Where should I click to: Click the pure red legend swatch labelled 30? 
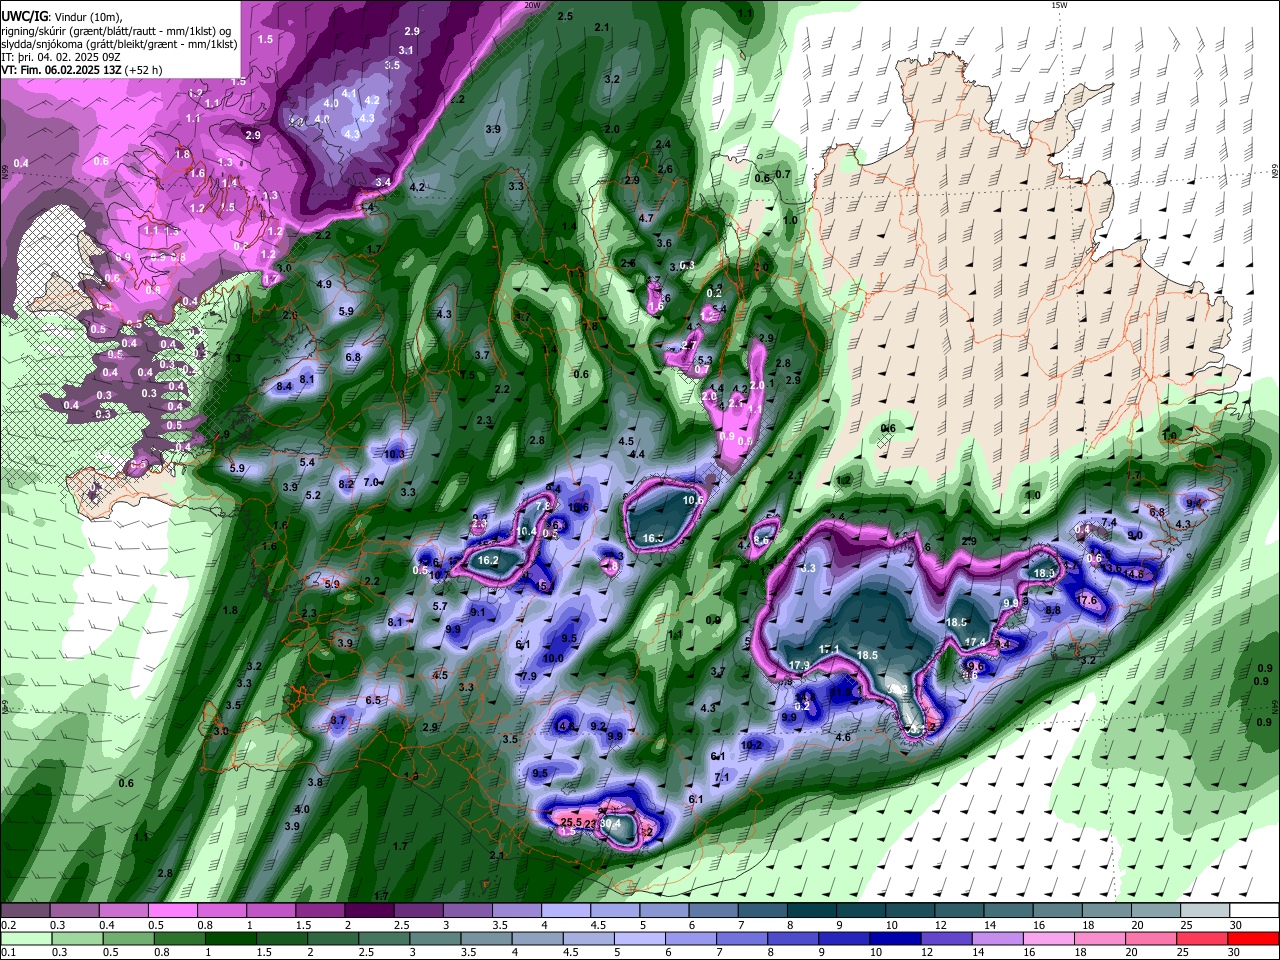coord(1253,938)
